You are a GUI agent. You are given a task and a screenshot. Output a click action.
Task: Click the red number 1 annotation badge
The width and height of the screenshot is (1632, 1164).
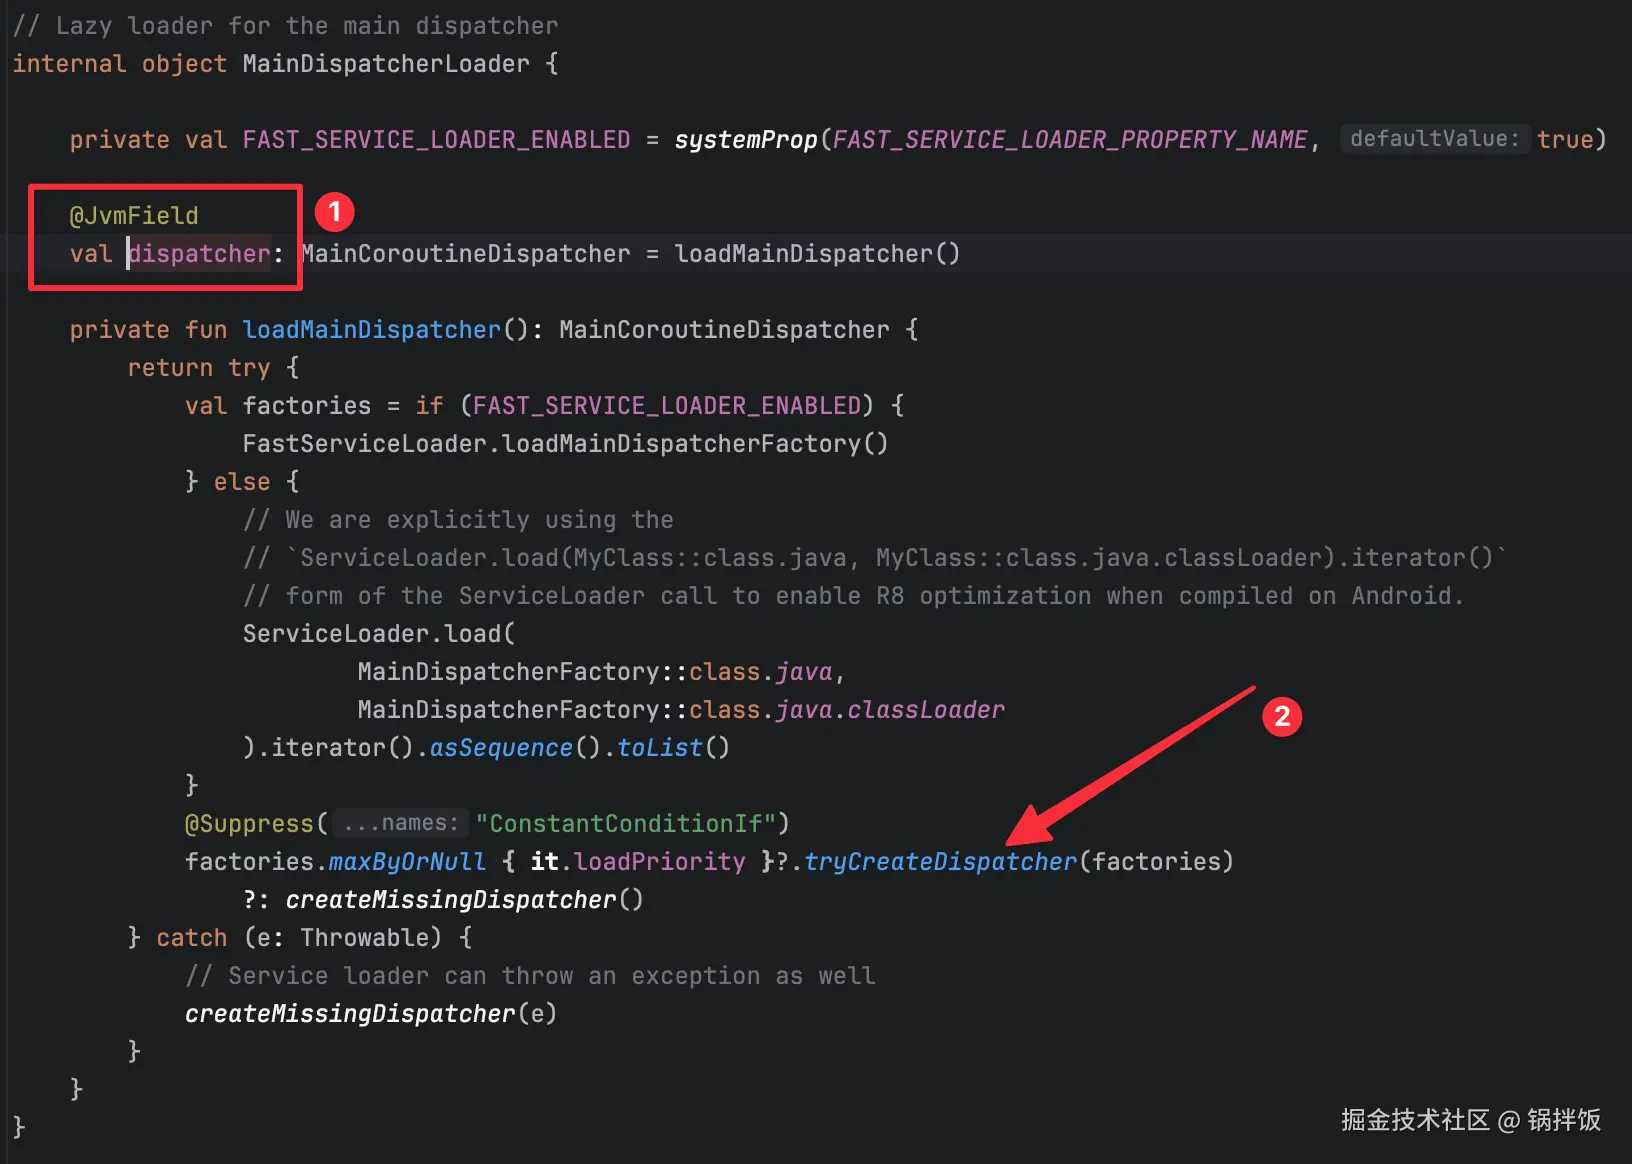point(334,212)
